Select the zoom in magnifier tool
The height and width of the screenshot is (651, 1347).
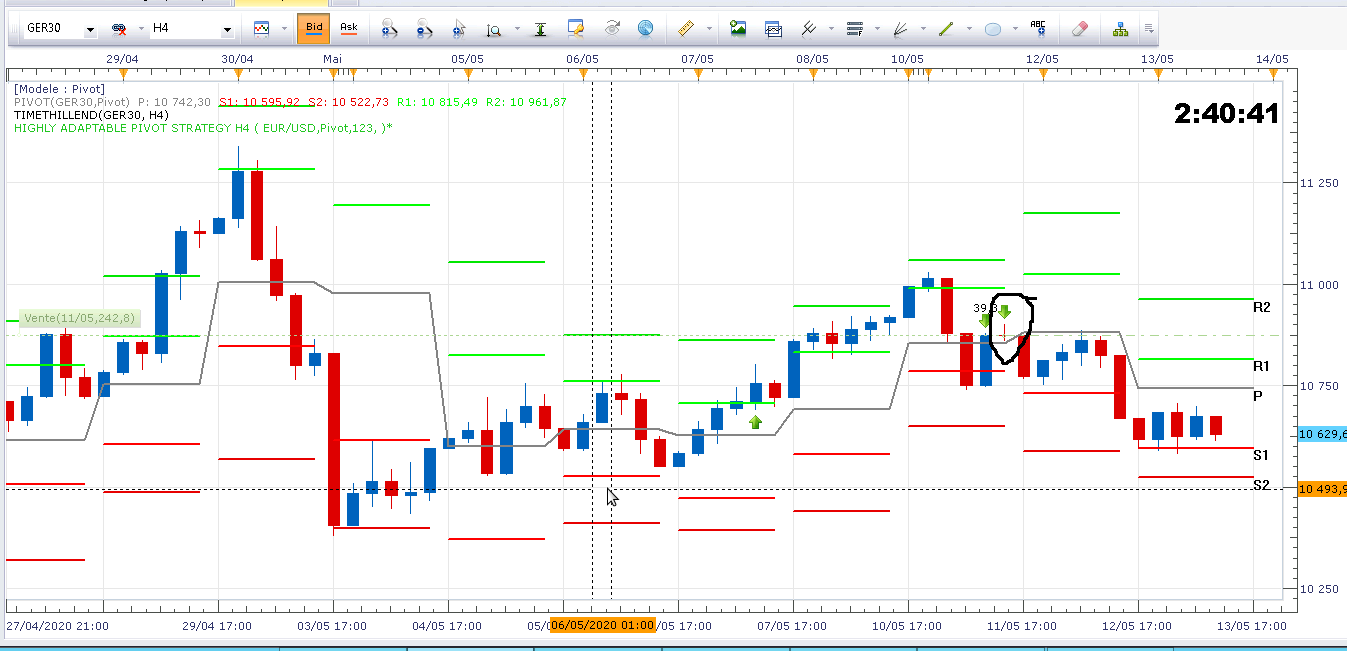[x=388, y=29]
